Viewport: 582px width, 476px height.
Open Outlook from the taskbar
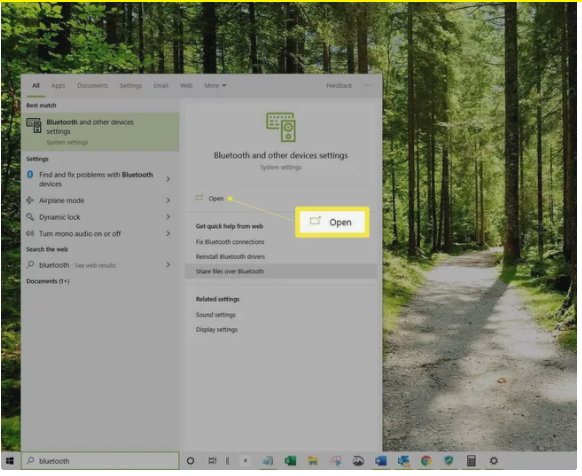(x=403, y=461)
